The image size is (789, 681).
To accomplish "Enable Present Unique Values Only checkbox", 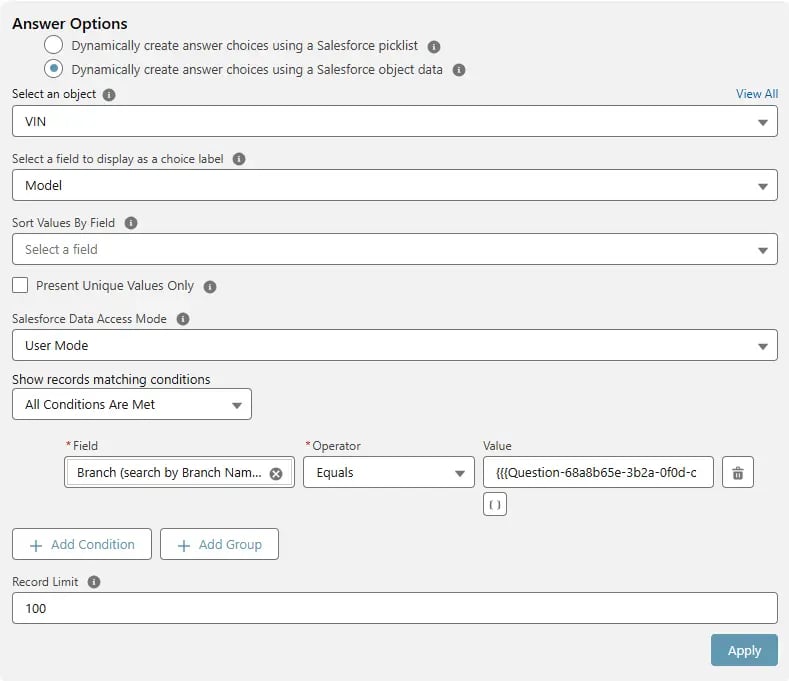I will (20, 285).
